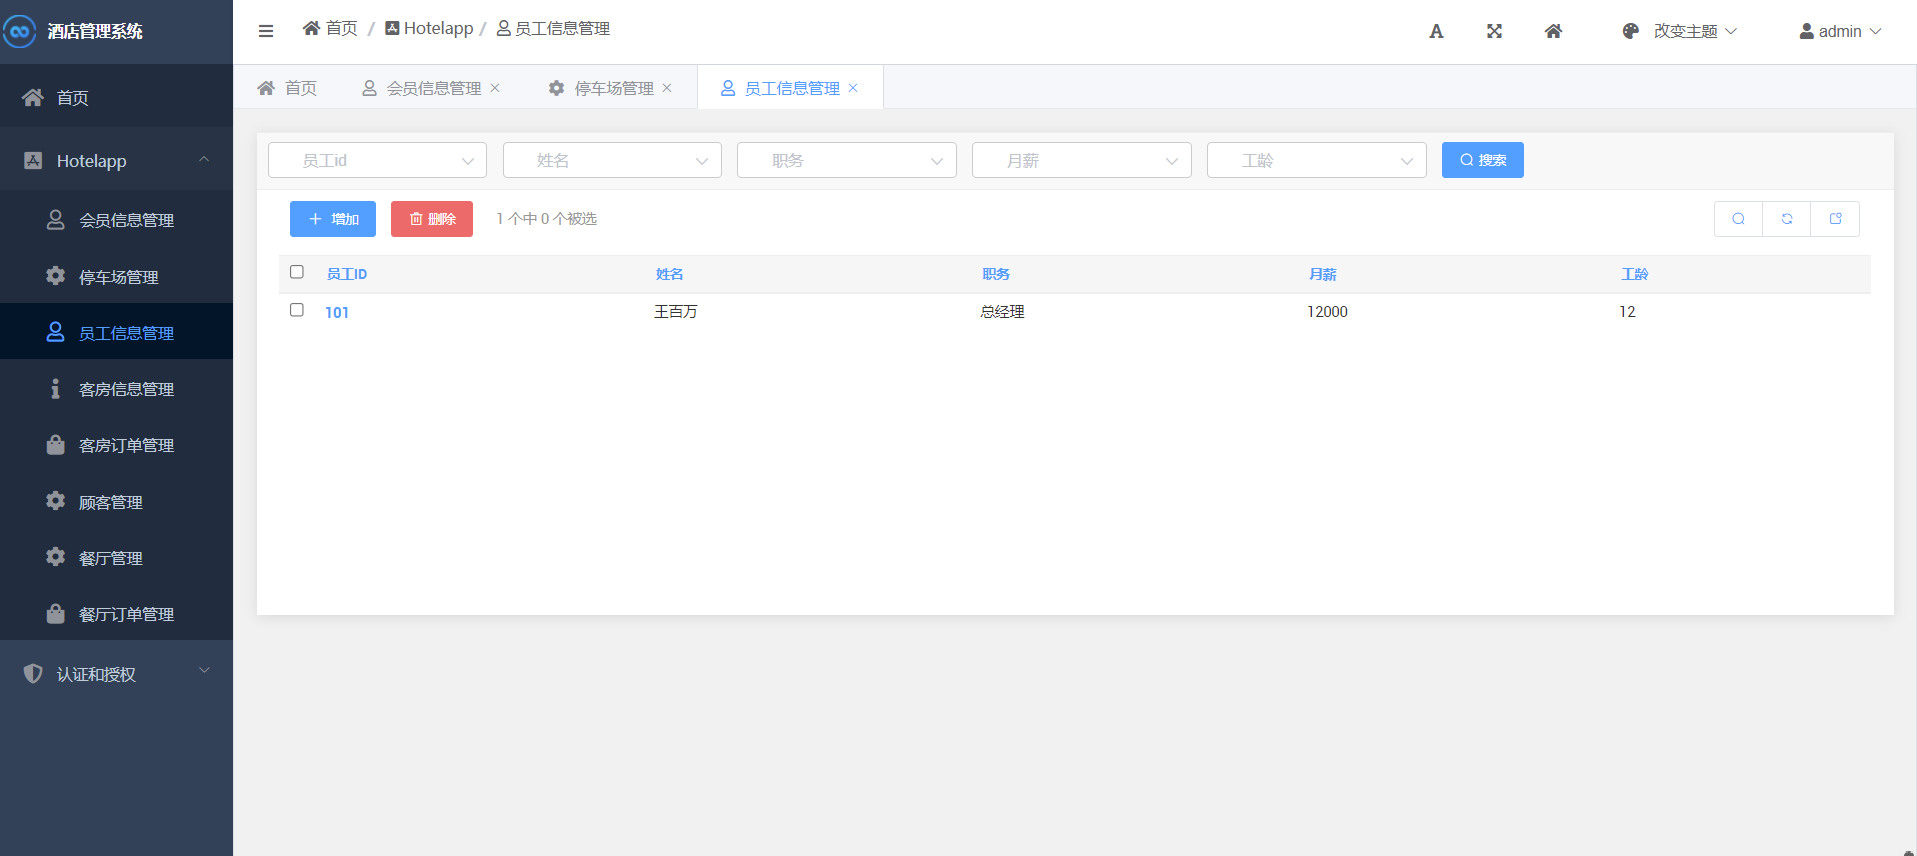Open 餐厅管理 in the sidebar
The image size is (1917, 856).
(x=116, y=557)
